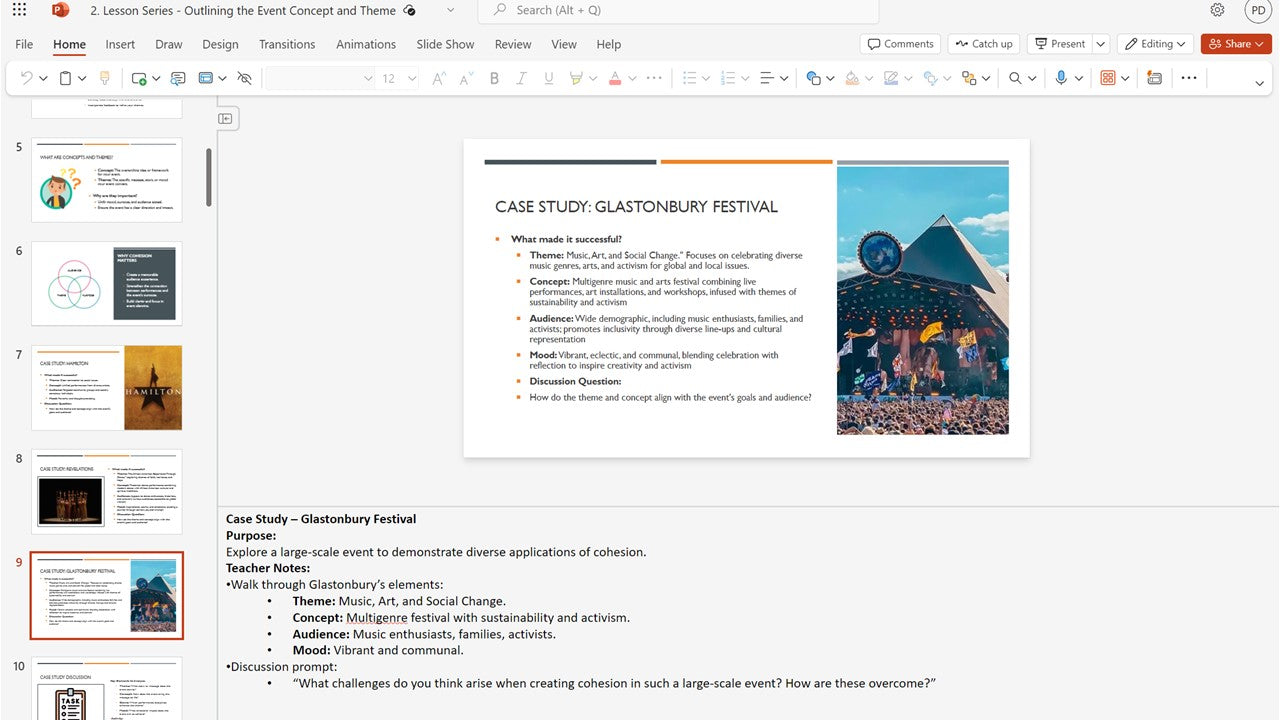Toggle Bold formatting
Image resolution: width=1280 pixels, height=720 pixels.
pyautogui.click(x=494, y=78)
